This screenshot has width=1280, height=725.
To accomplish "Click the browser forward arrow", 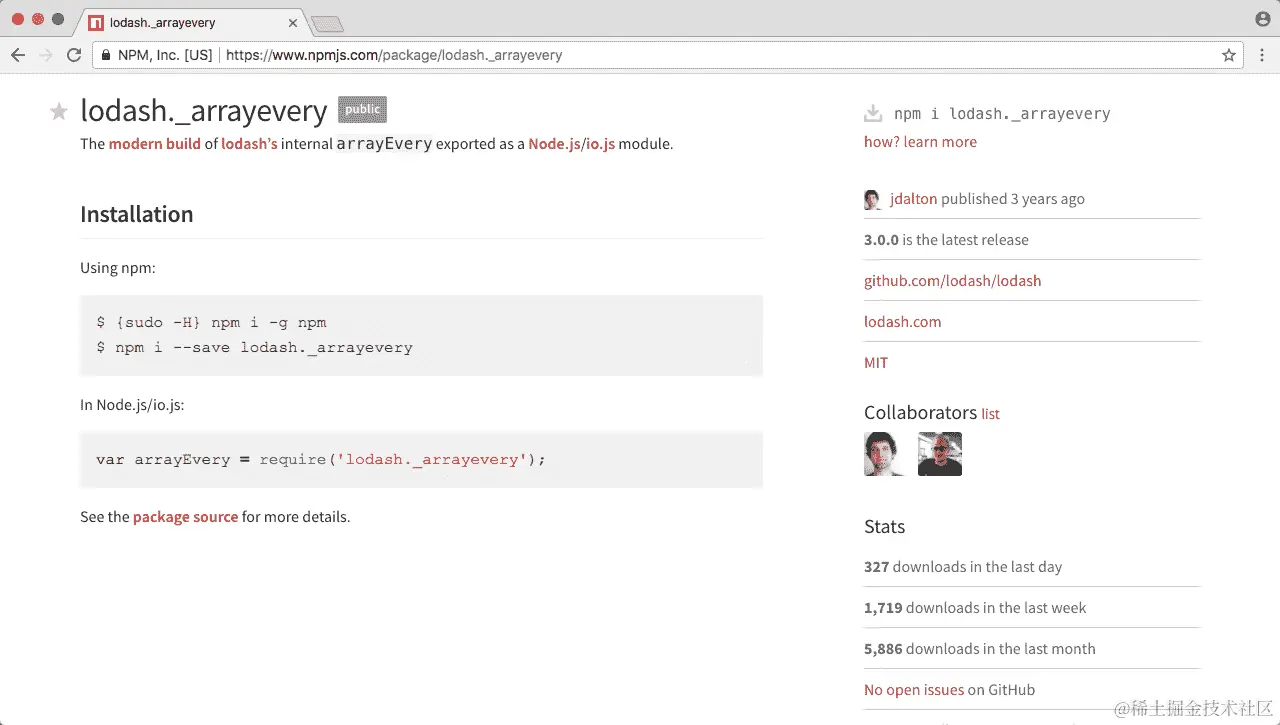I will [46, 55].
